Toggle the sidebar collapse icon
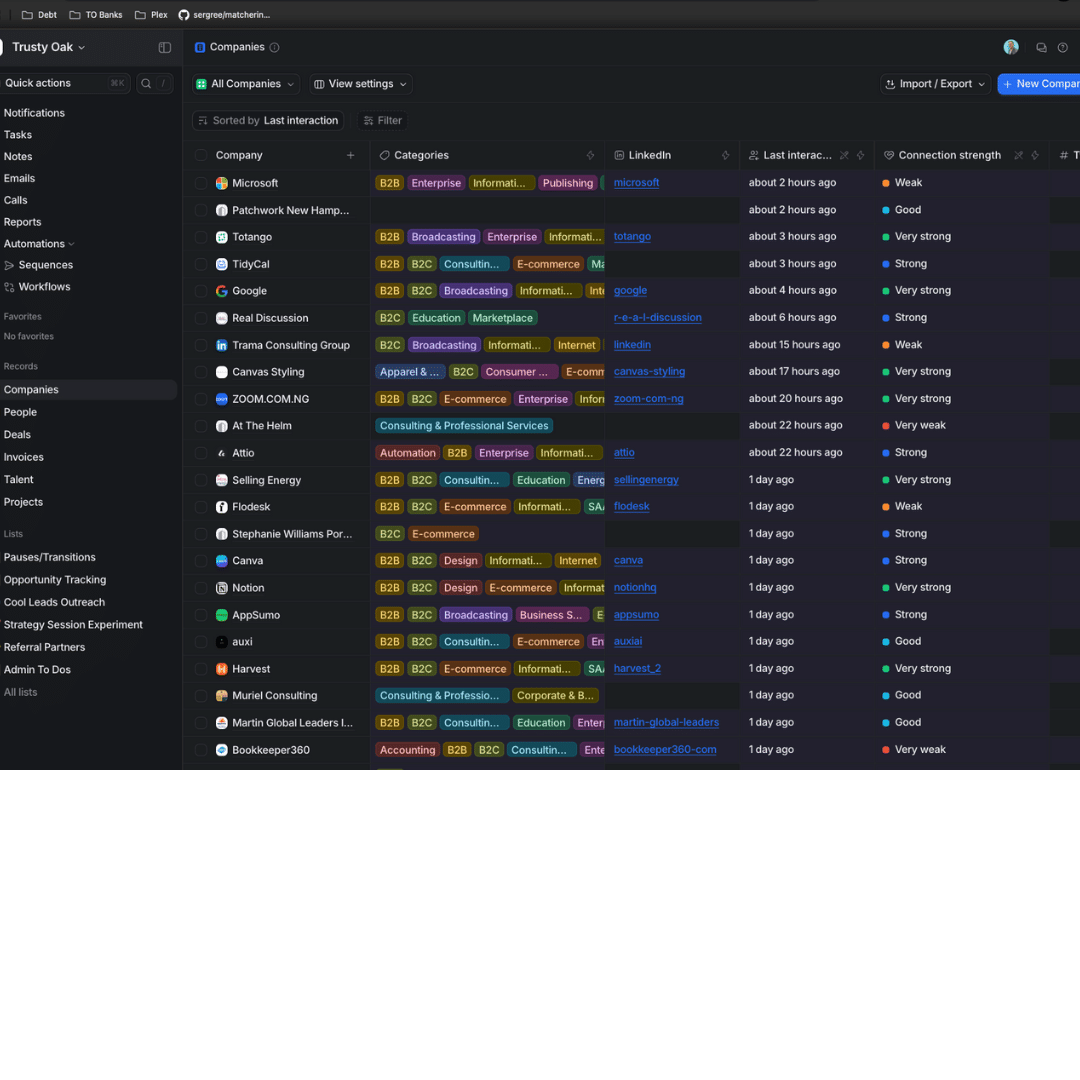This screenshot has width=1080, height=1080. click(165, 48)
